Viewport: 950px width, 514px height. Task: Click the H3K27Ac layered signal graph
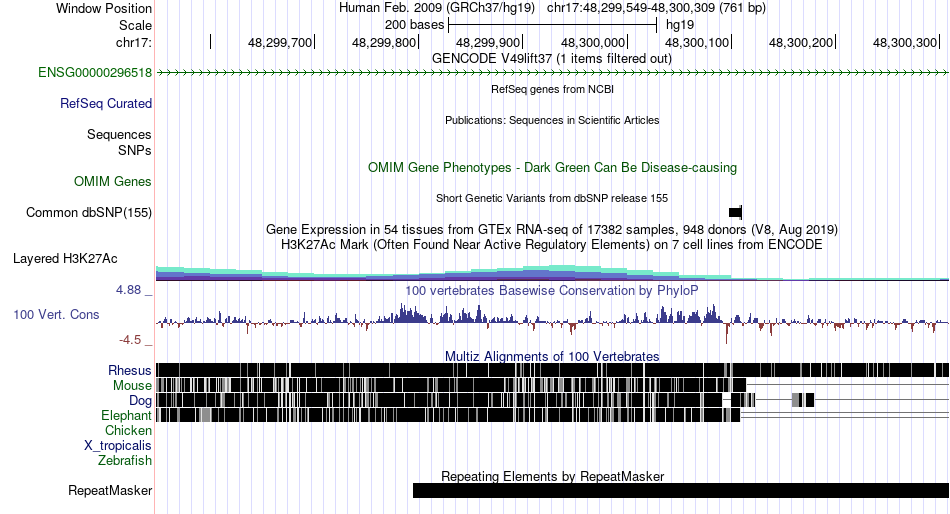[553, 273]
